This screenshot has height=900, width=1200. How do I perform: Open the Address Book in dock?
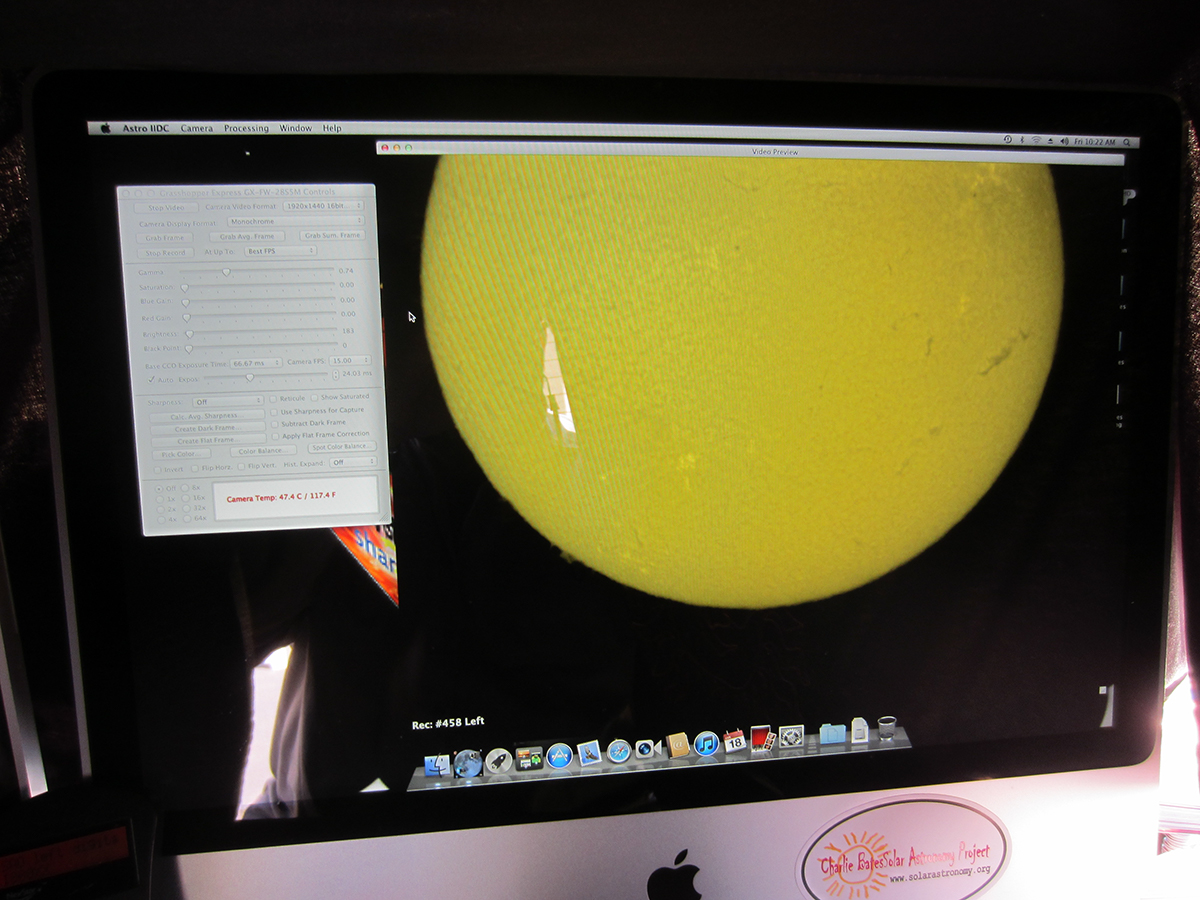tap(677, 744)
